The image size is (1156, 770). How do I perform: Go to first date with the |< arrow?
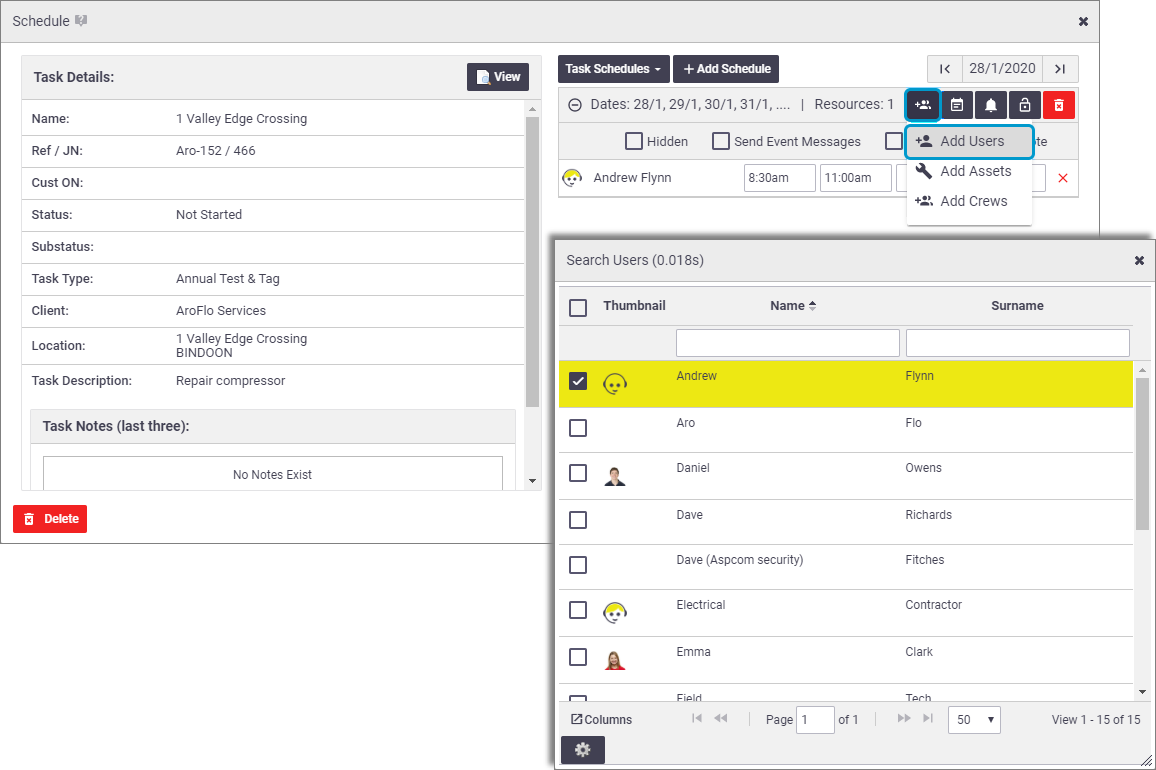click(944, 69)
